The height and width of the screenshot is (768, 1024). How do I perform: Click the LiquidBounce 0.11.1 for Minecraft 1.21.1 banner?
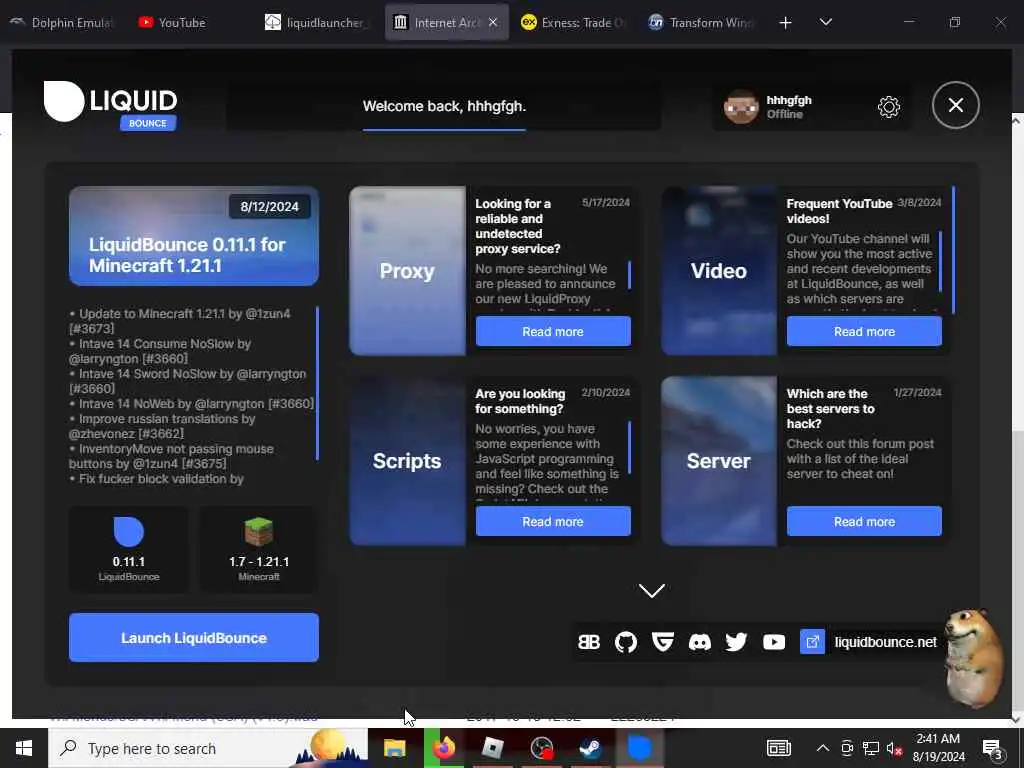pos(194,236)
